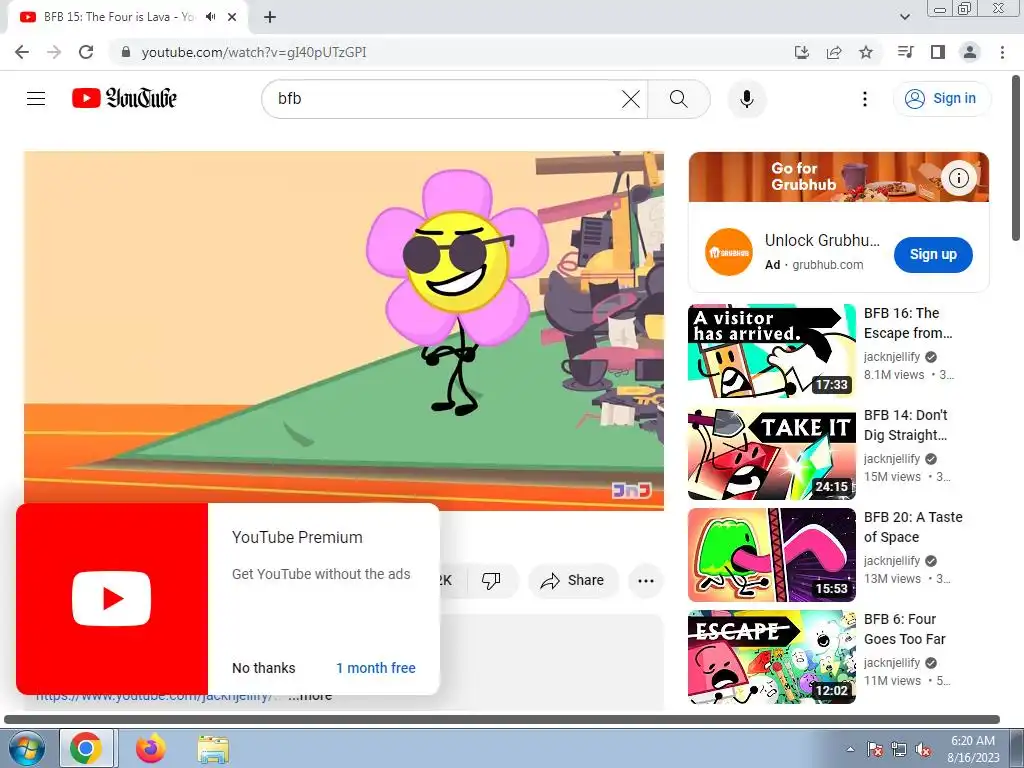This screenshot has width=1024, height=768.
Task: Open the Grubhub channel logo
Action: coord(728,252)
